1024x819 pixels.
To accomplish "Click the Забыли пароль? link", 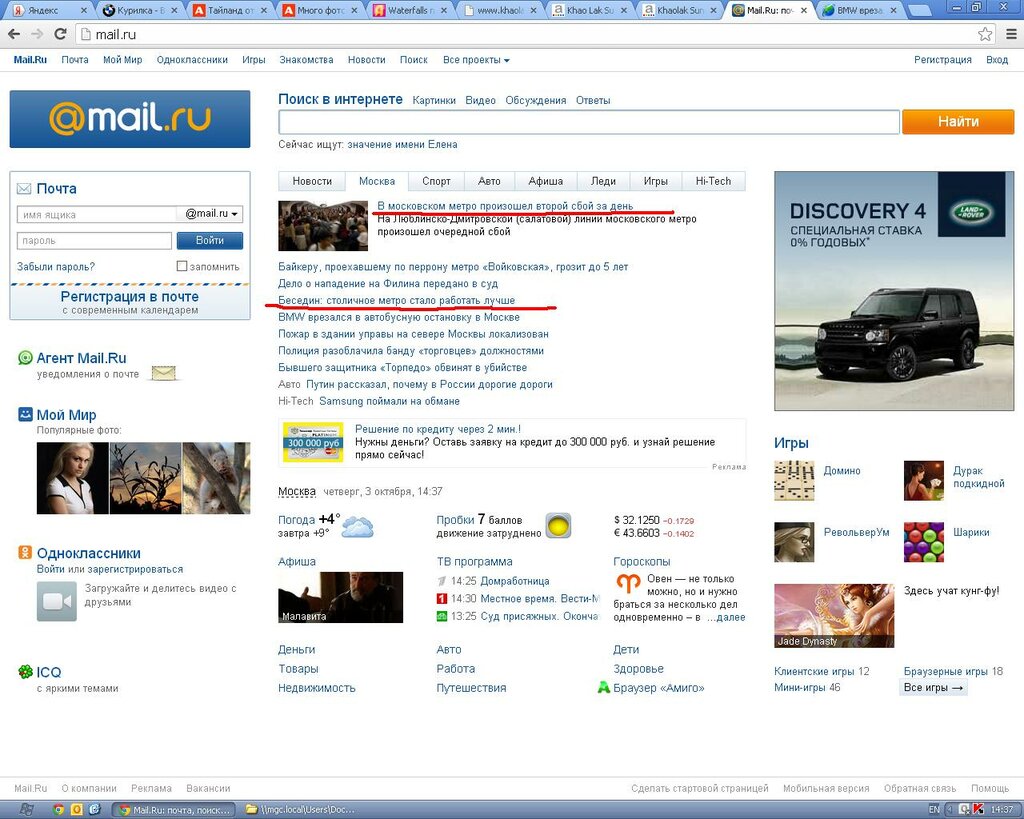I will [56, 266].
